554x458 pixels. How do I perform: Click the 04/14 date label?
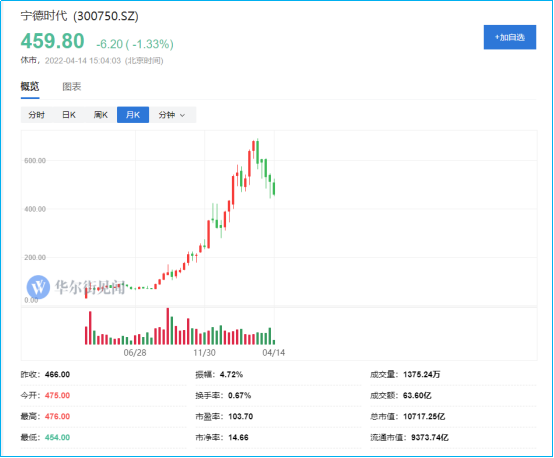click(273, 353)
